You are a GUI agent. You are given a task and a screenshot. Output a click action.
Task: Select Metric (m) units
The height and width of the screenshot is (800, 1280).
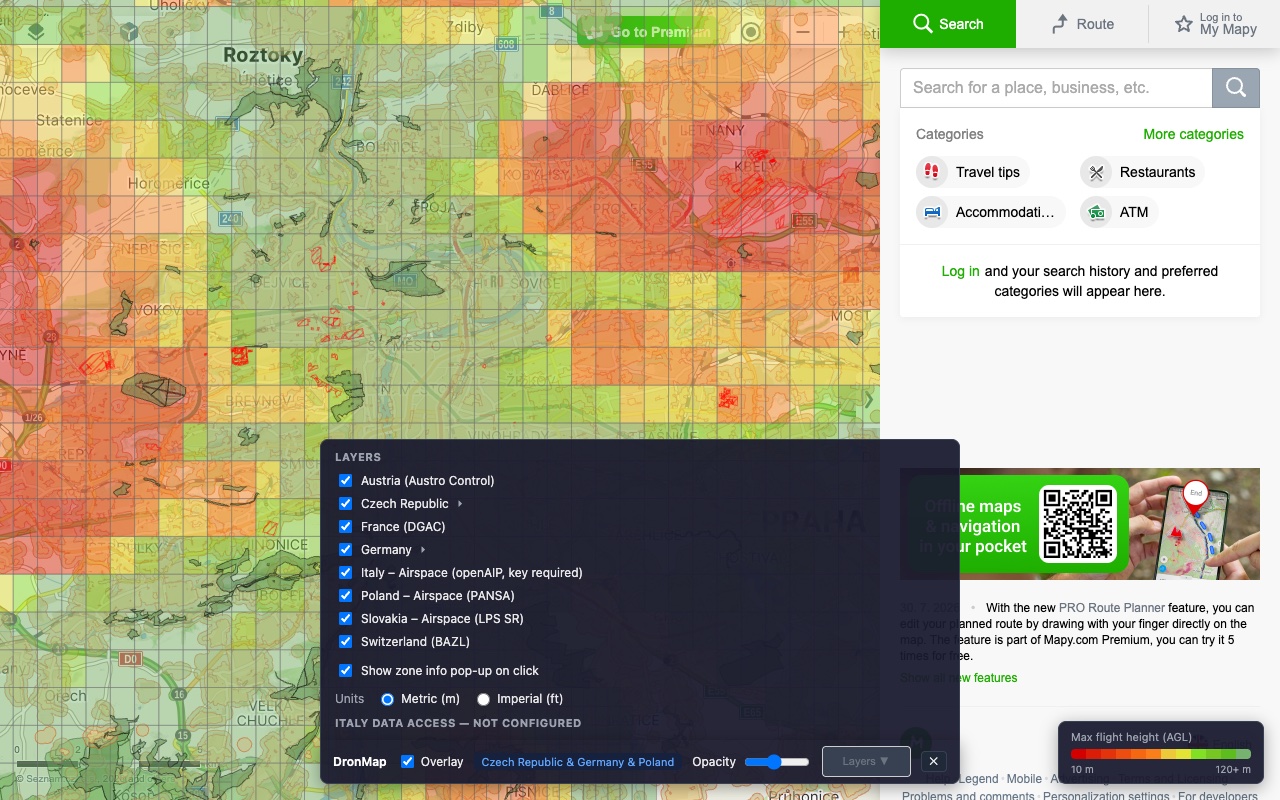point(388,699)
